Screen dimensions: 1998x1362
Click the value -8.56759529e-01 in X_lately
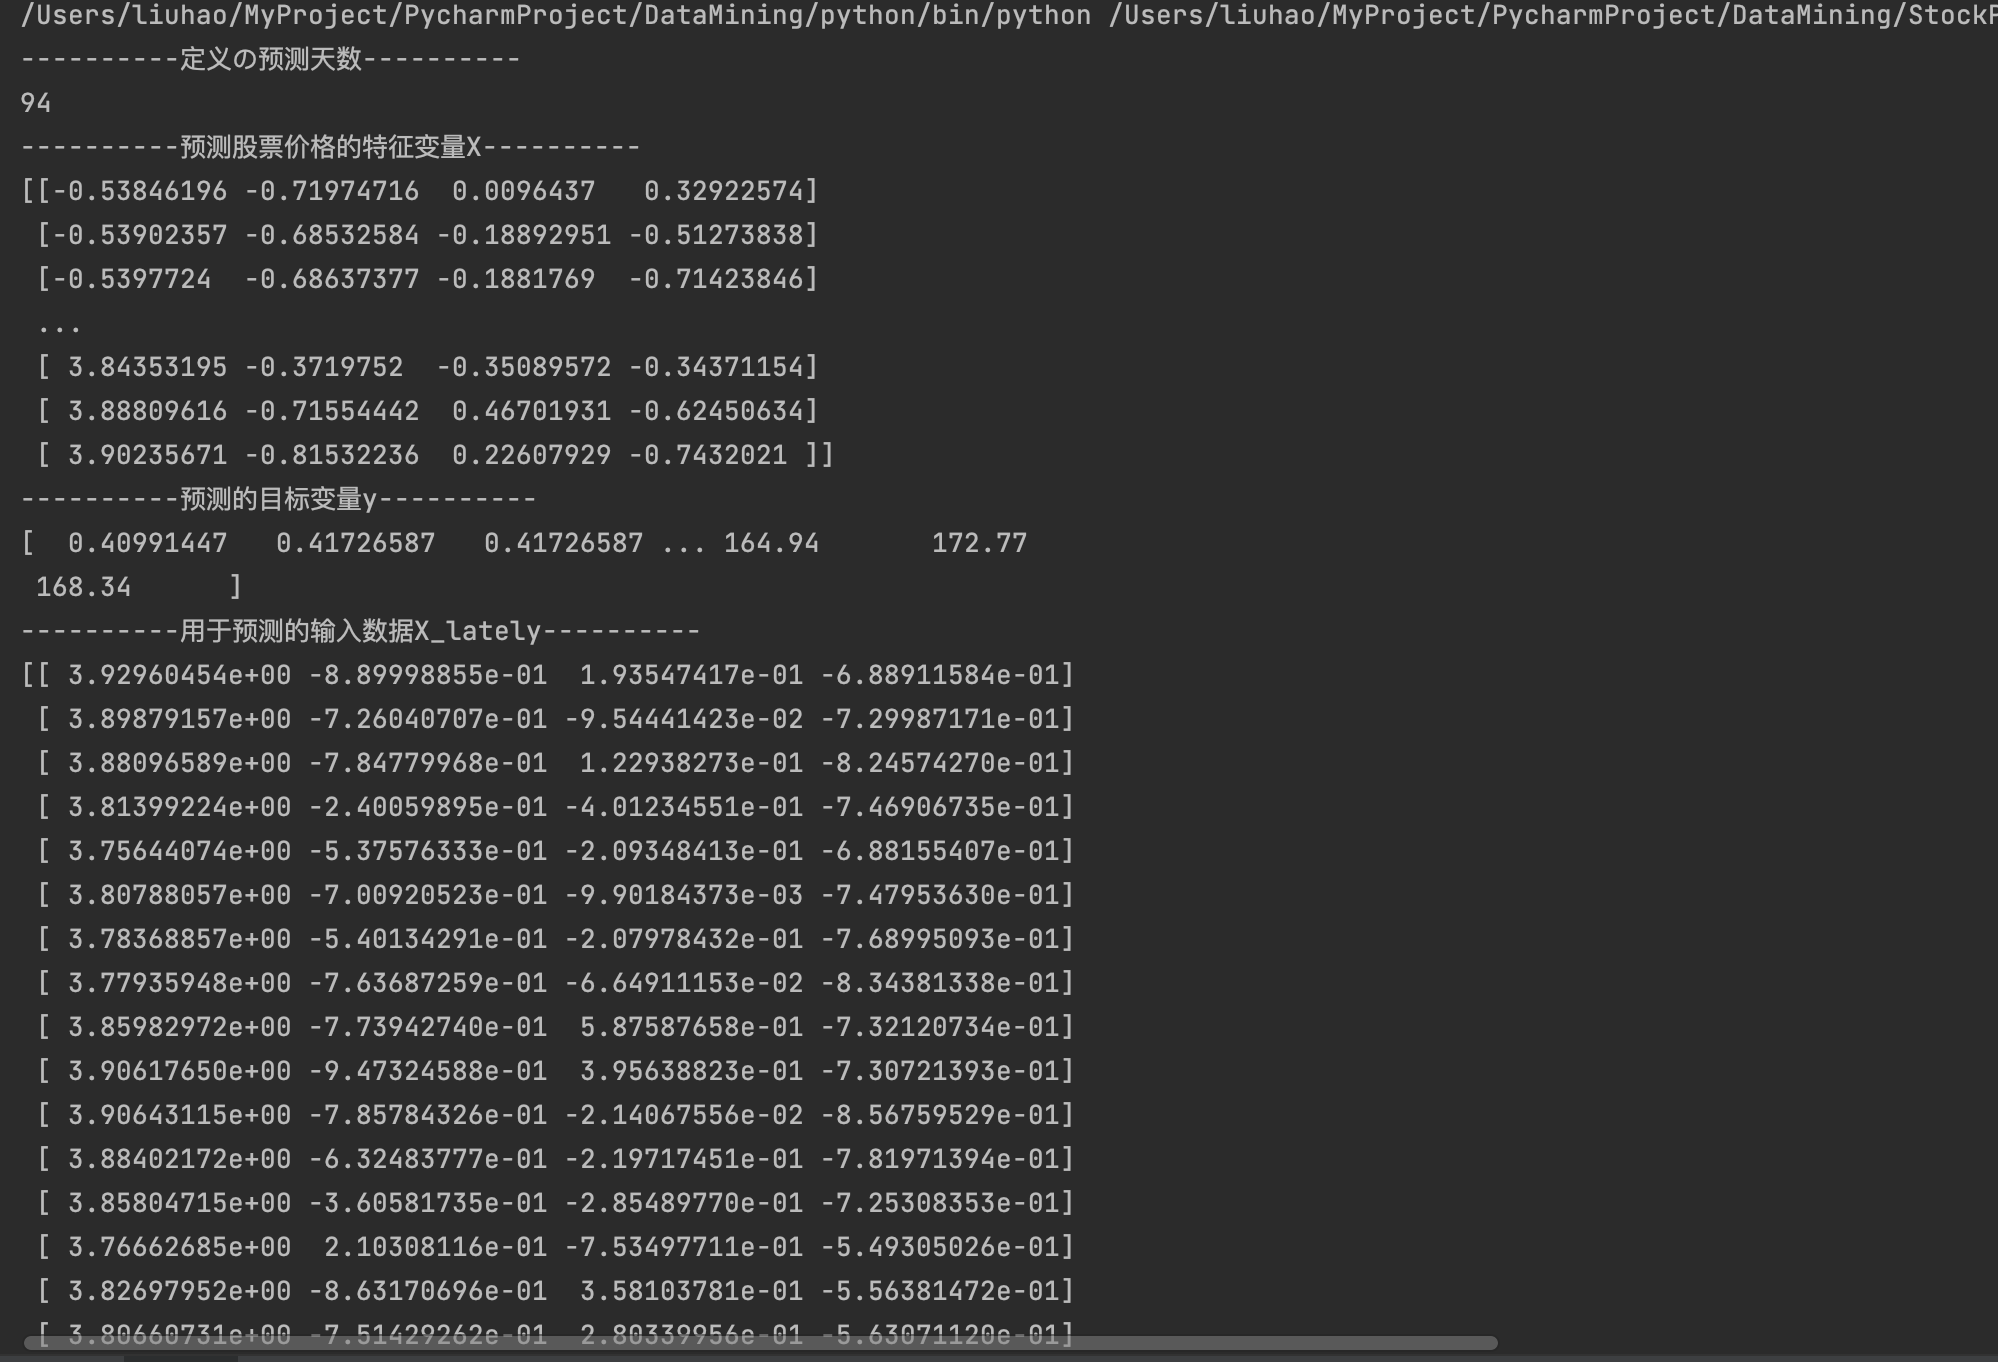pyautogui.click(x=940, y=1115)
